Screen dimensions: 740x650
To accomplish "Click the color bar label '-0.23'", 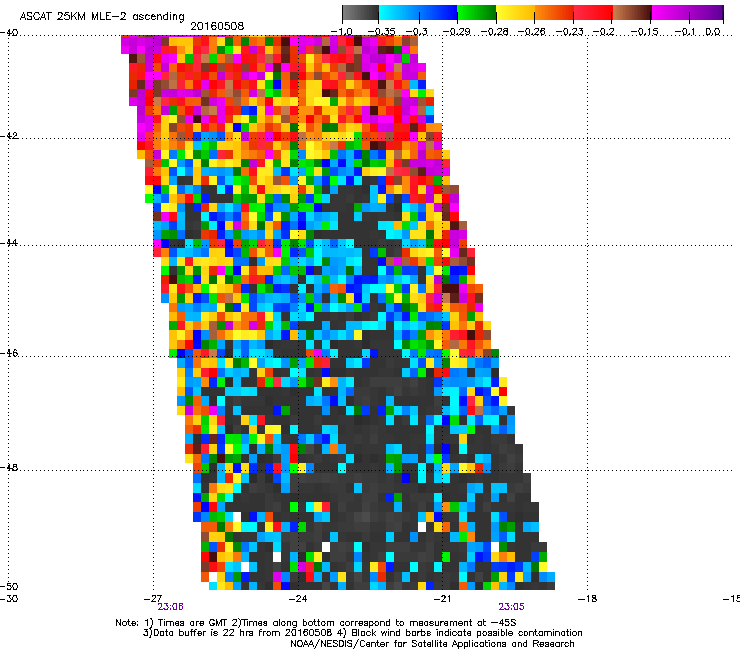I will tap(570, 32).
